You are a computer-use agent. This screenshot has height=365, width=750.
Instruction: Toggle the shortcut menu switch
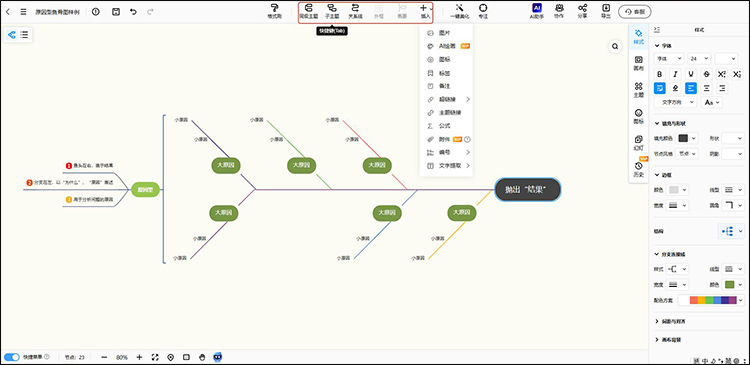pos(12,357)
